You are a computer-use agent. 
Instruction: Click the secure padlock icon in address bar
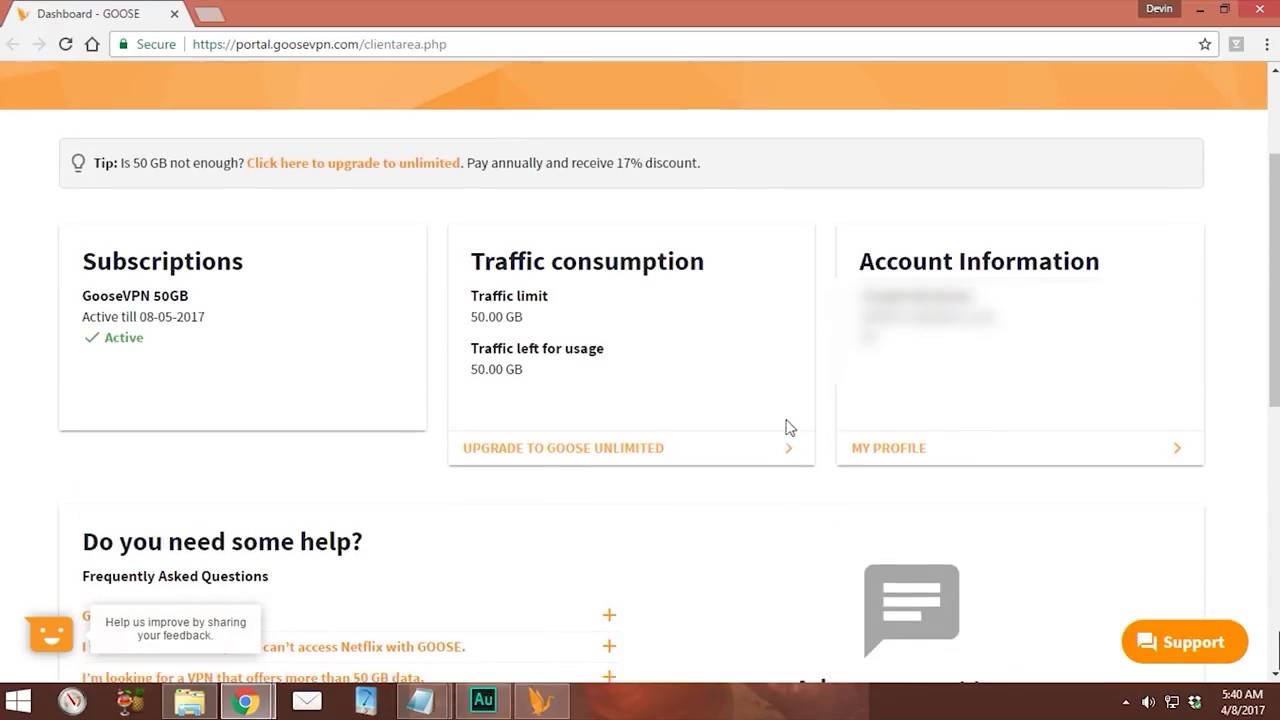point(124,44)
